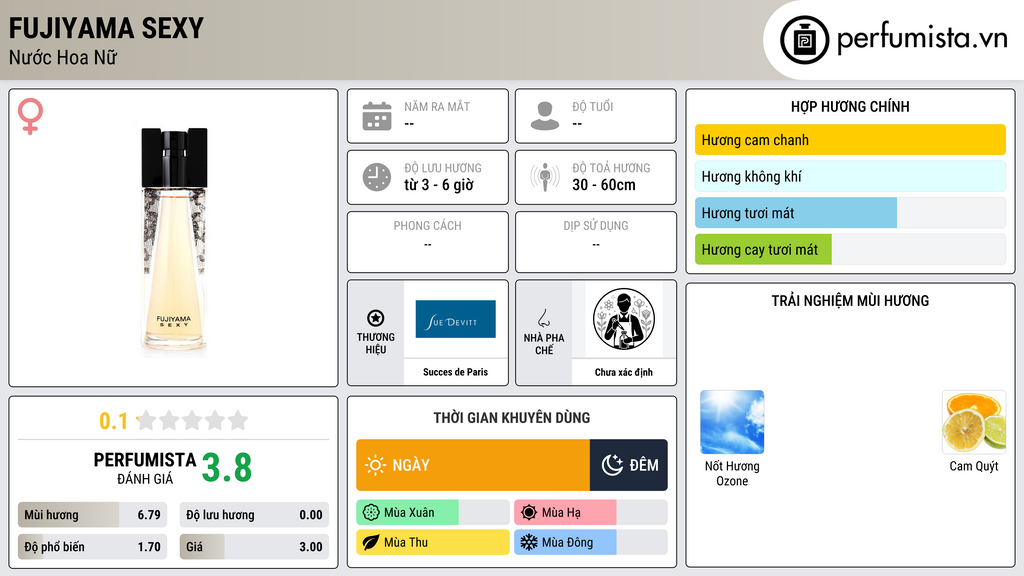Image resolution: width=1024 pixels, height=576 pixels.
Task: Select the Mùa Hạ season bar
Action: click(590, 513)
